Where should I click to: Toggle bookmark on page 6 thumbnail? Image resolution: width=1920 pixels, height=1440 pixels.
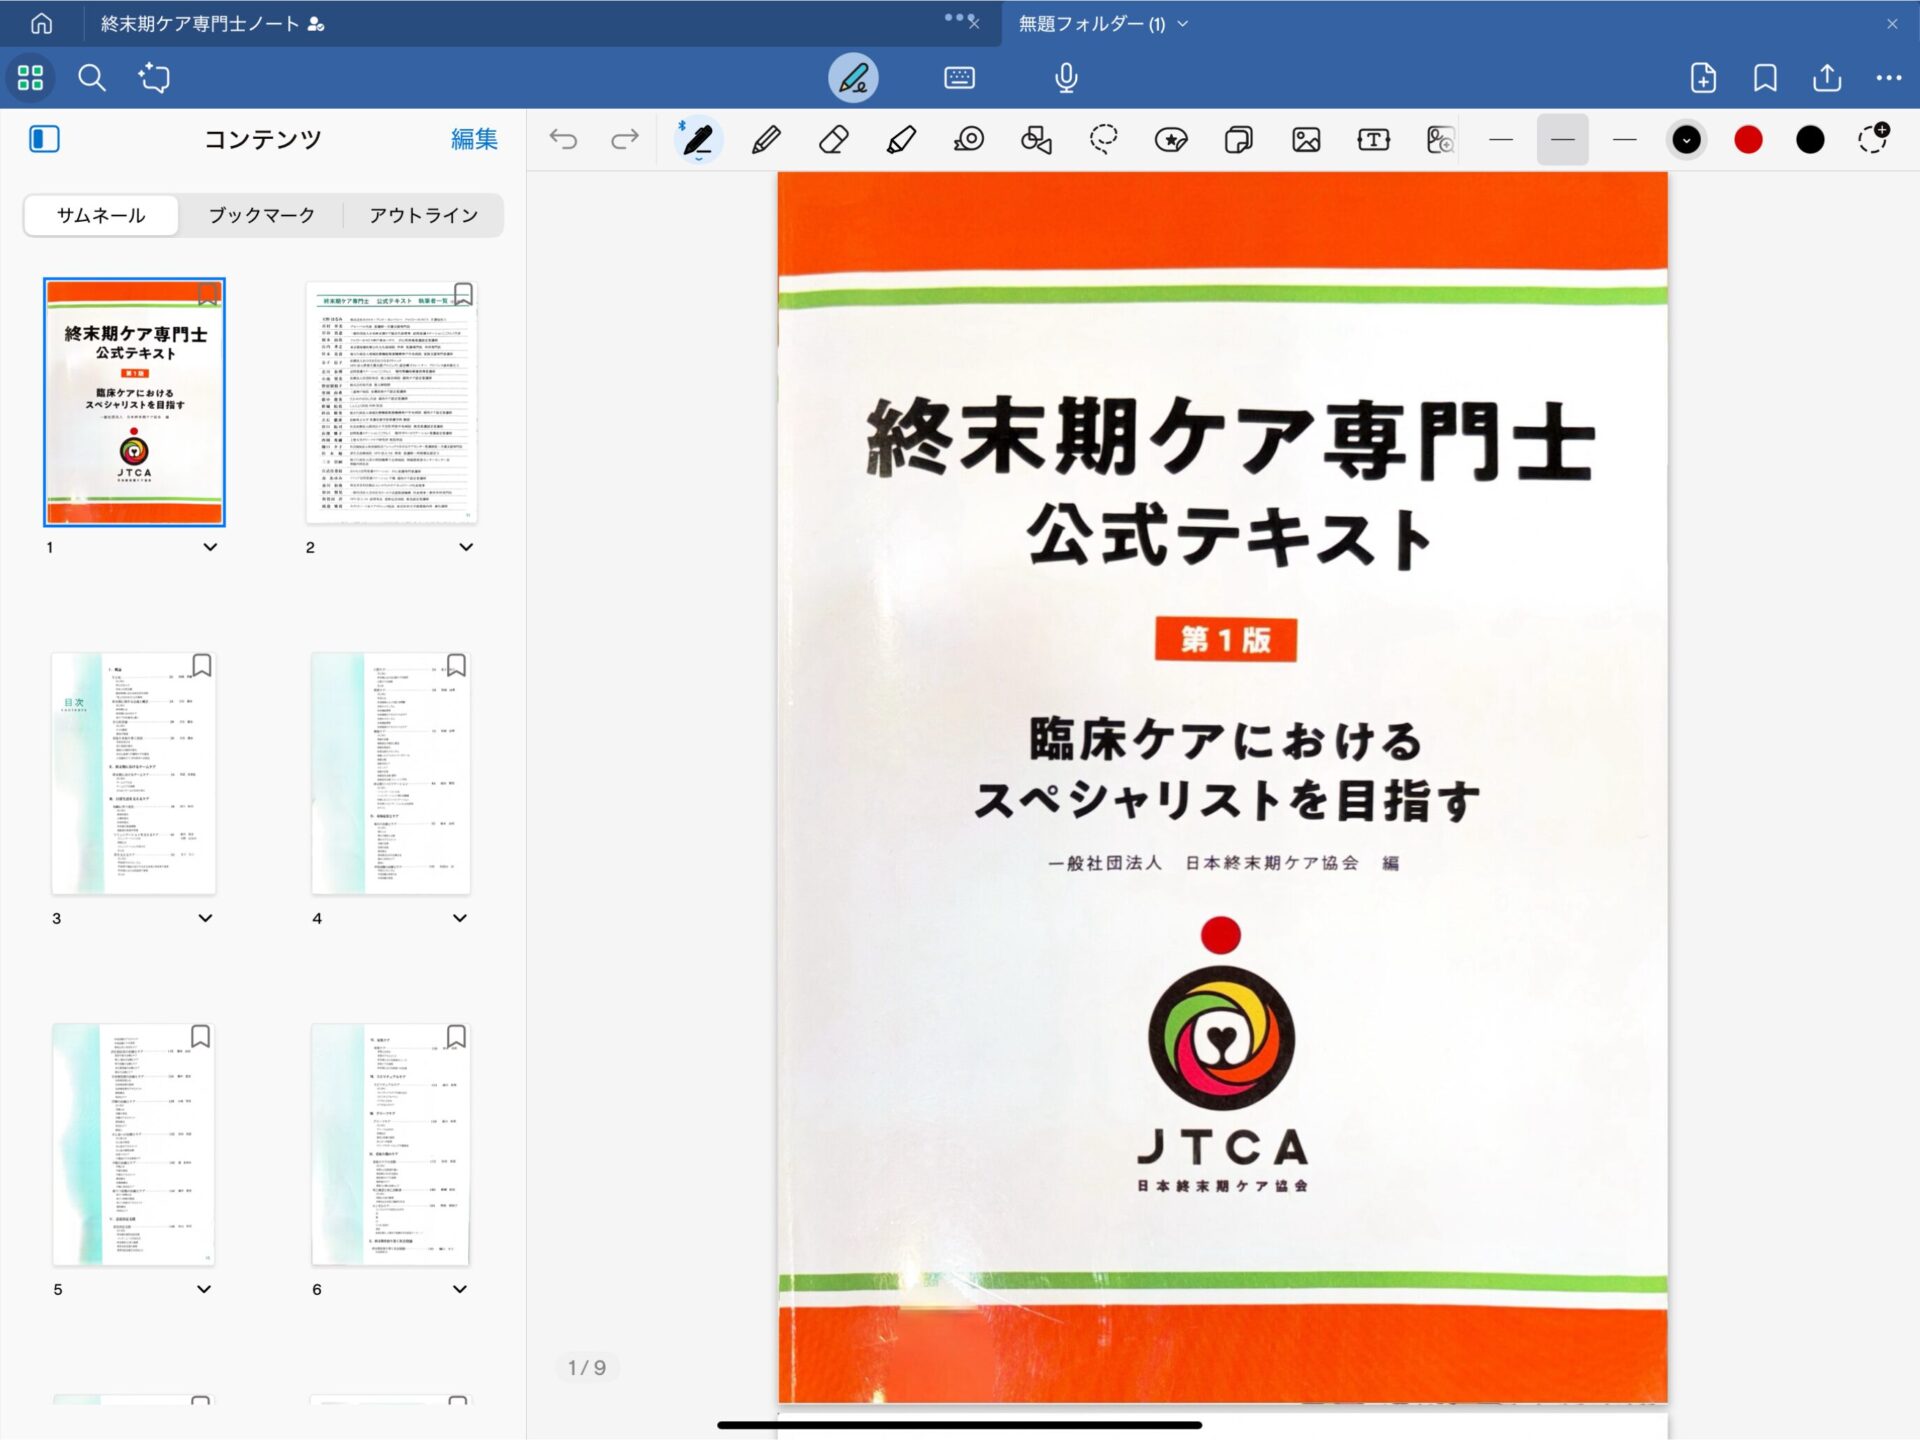[457, 1036]
